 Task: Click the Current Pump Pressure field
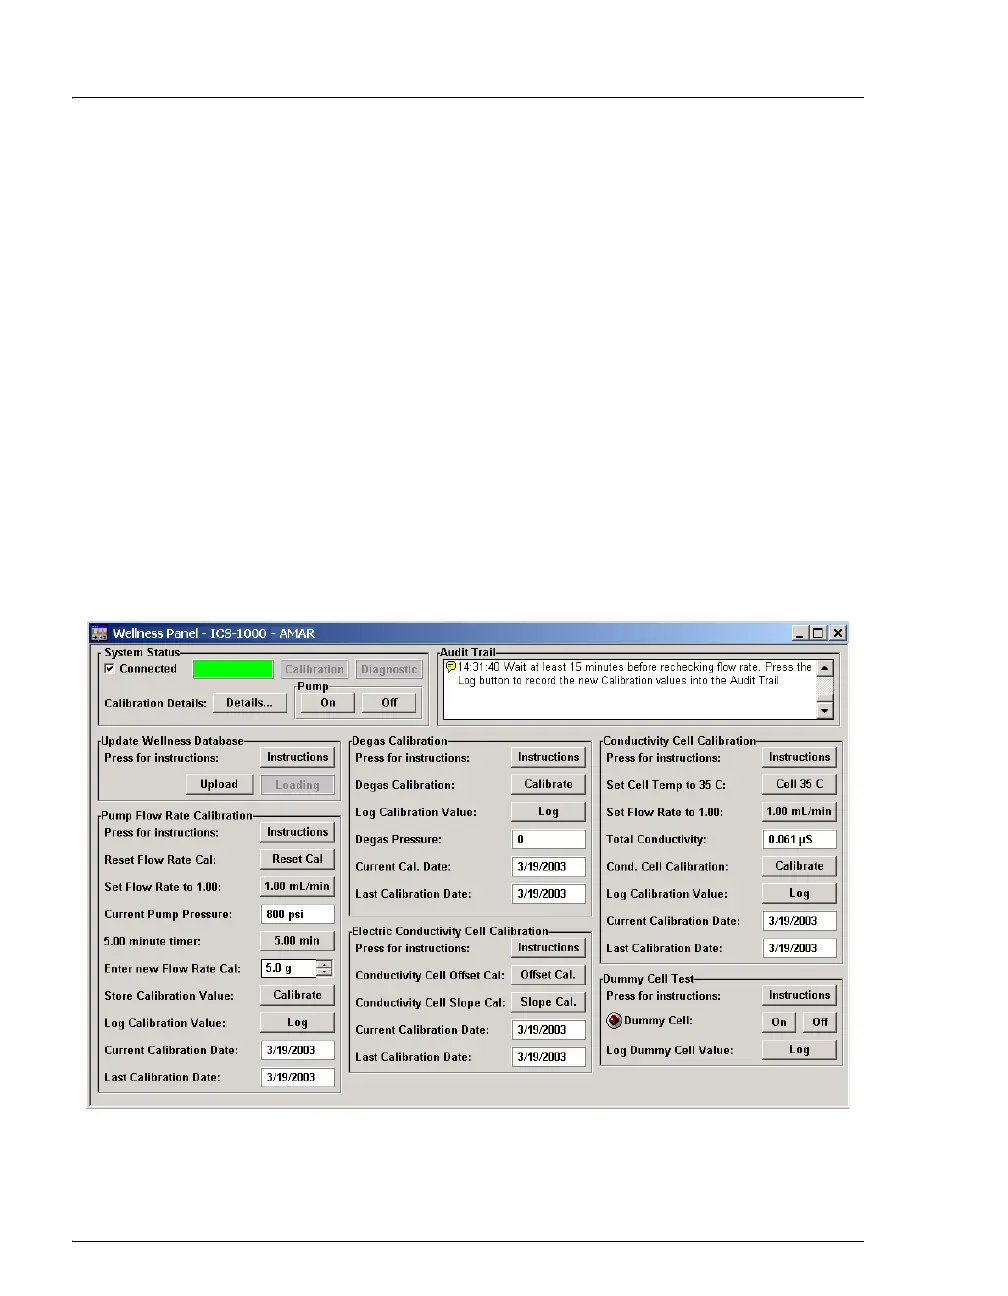click(298, 914)
